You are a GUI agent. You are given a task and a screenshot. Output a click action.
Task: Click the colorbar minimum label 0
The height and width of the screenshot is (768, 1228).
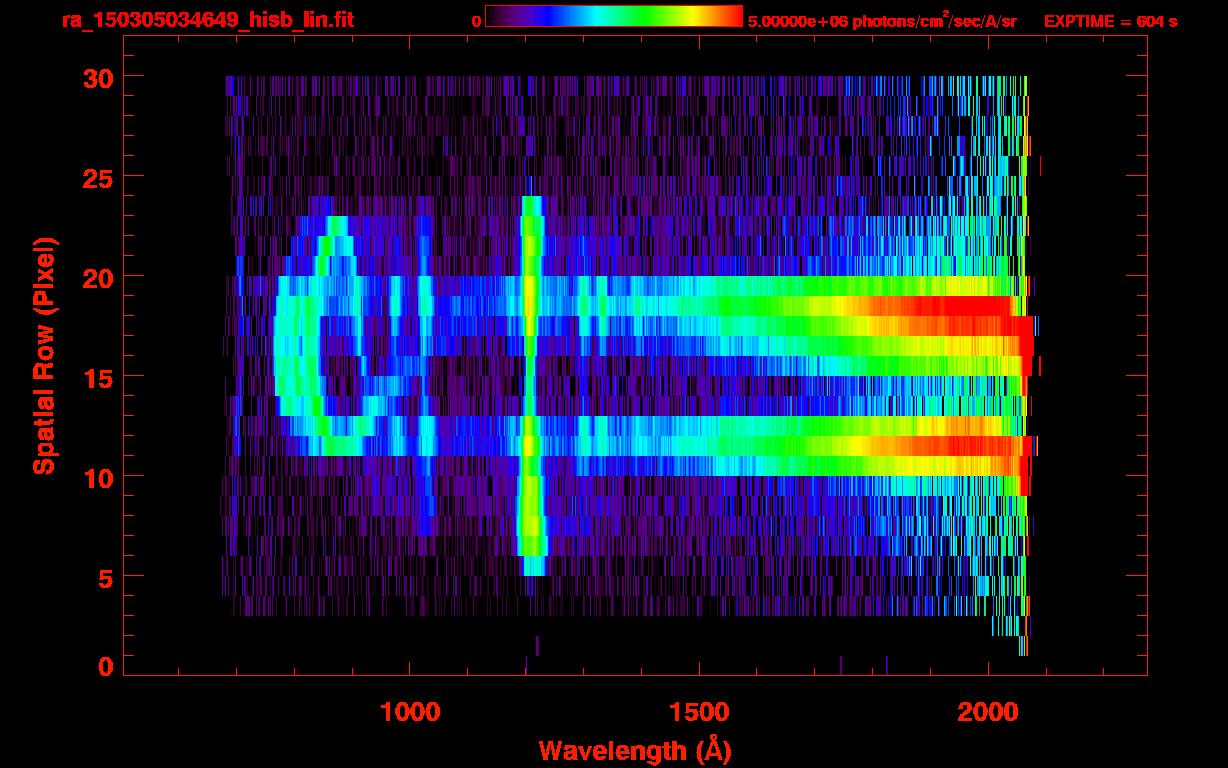coord(477,21)
